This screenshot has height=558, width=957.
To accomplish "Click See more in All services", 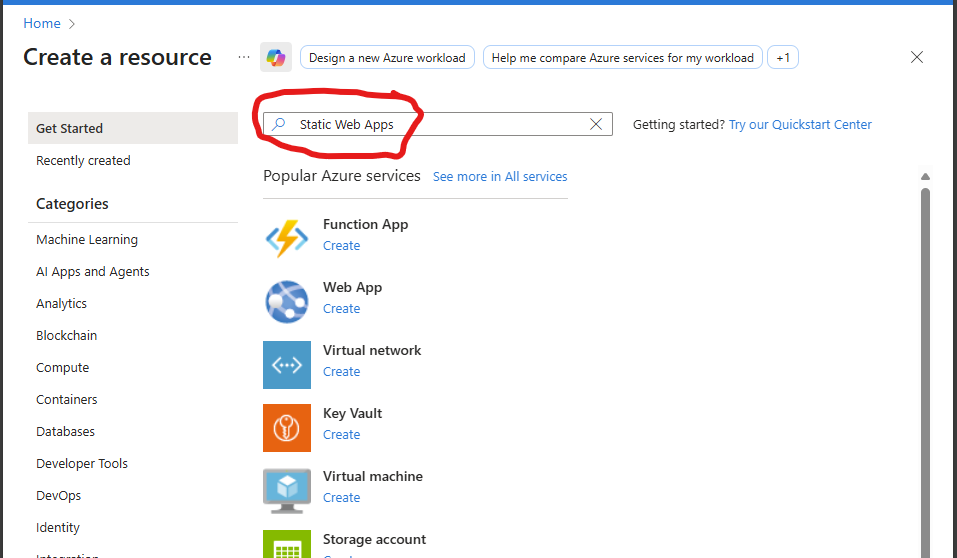I will pos(500,177).
